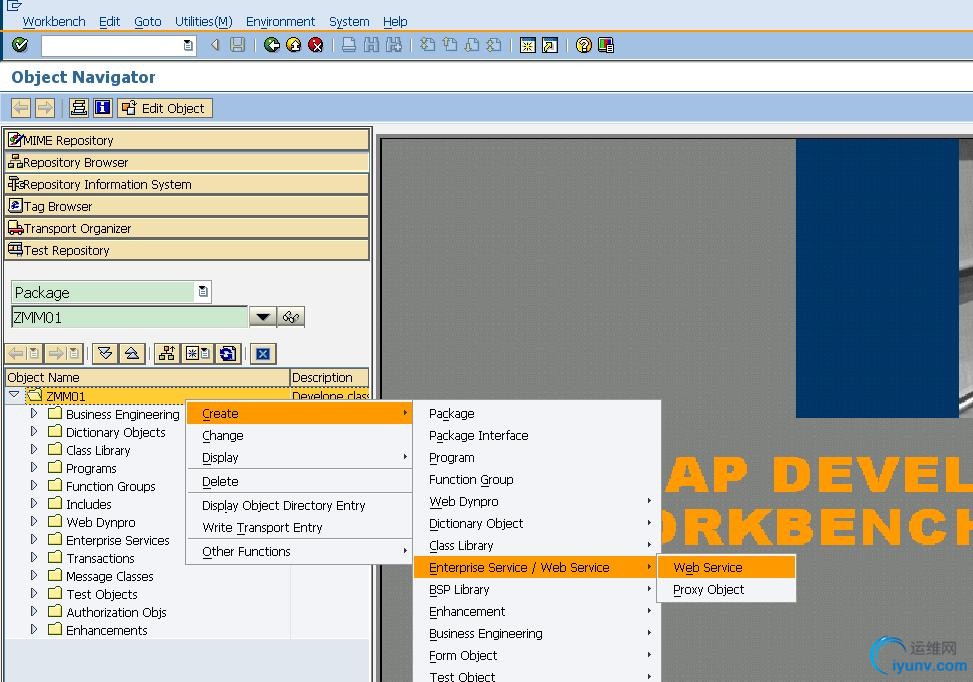
Task: Click the hierarchy tree icon in object toolbar
Action: pyautogui.click(x=166, y=354)
